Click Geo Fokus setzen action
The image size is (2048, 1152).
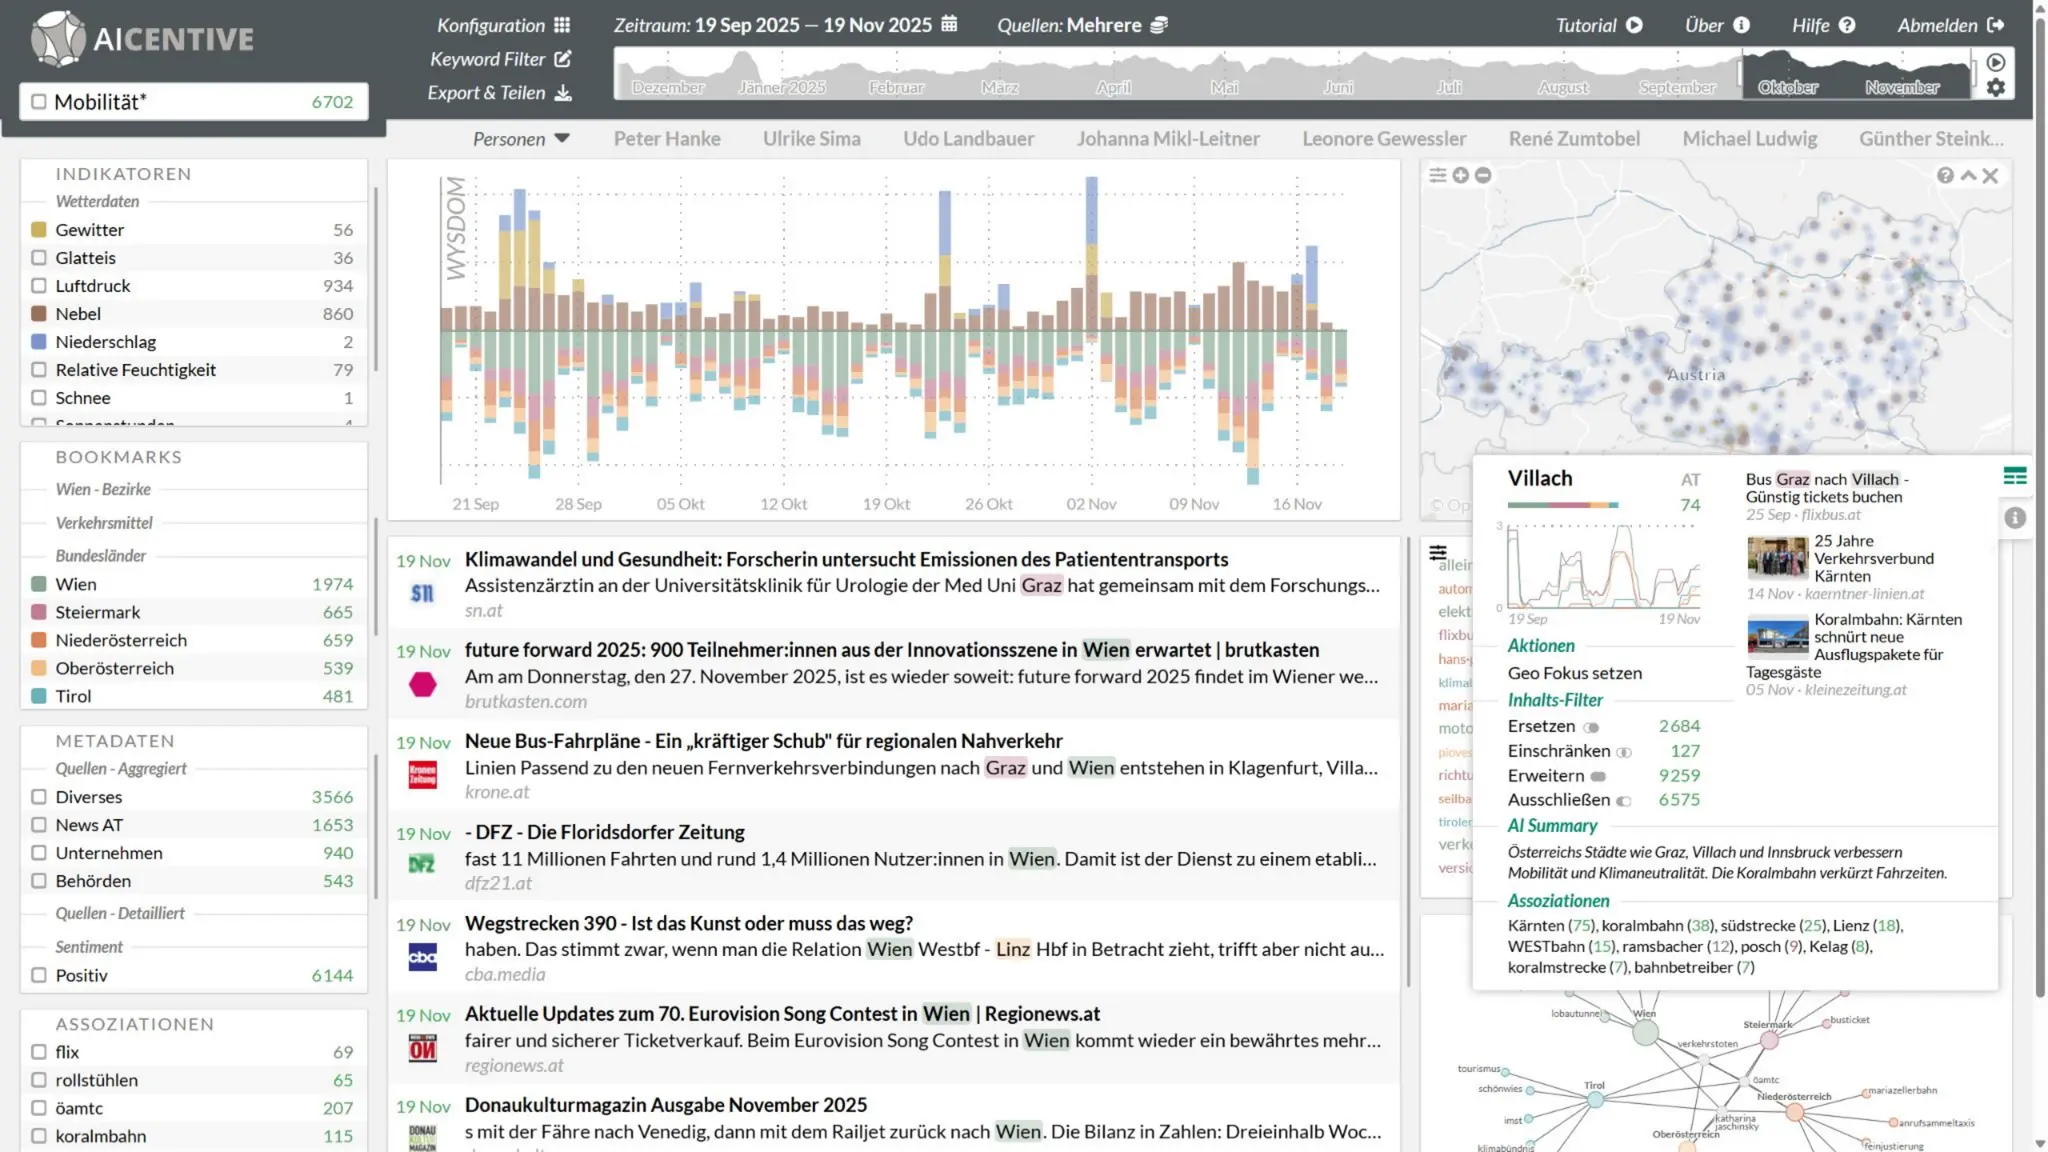(x=1574, y=673)
